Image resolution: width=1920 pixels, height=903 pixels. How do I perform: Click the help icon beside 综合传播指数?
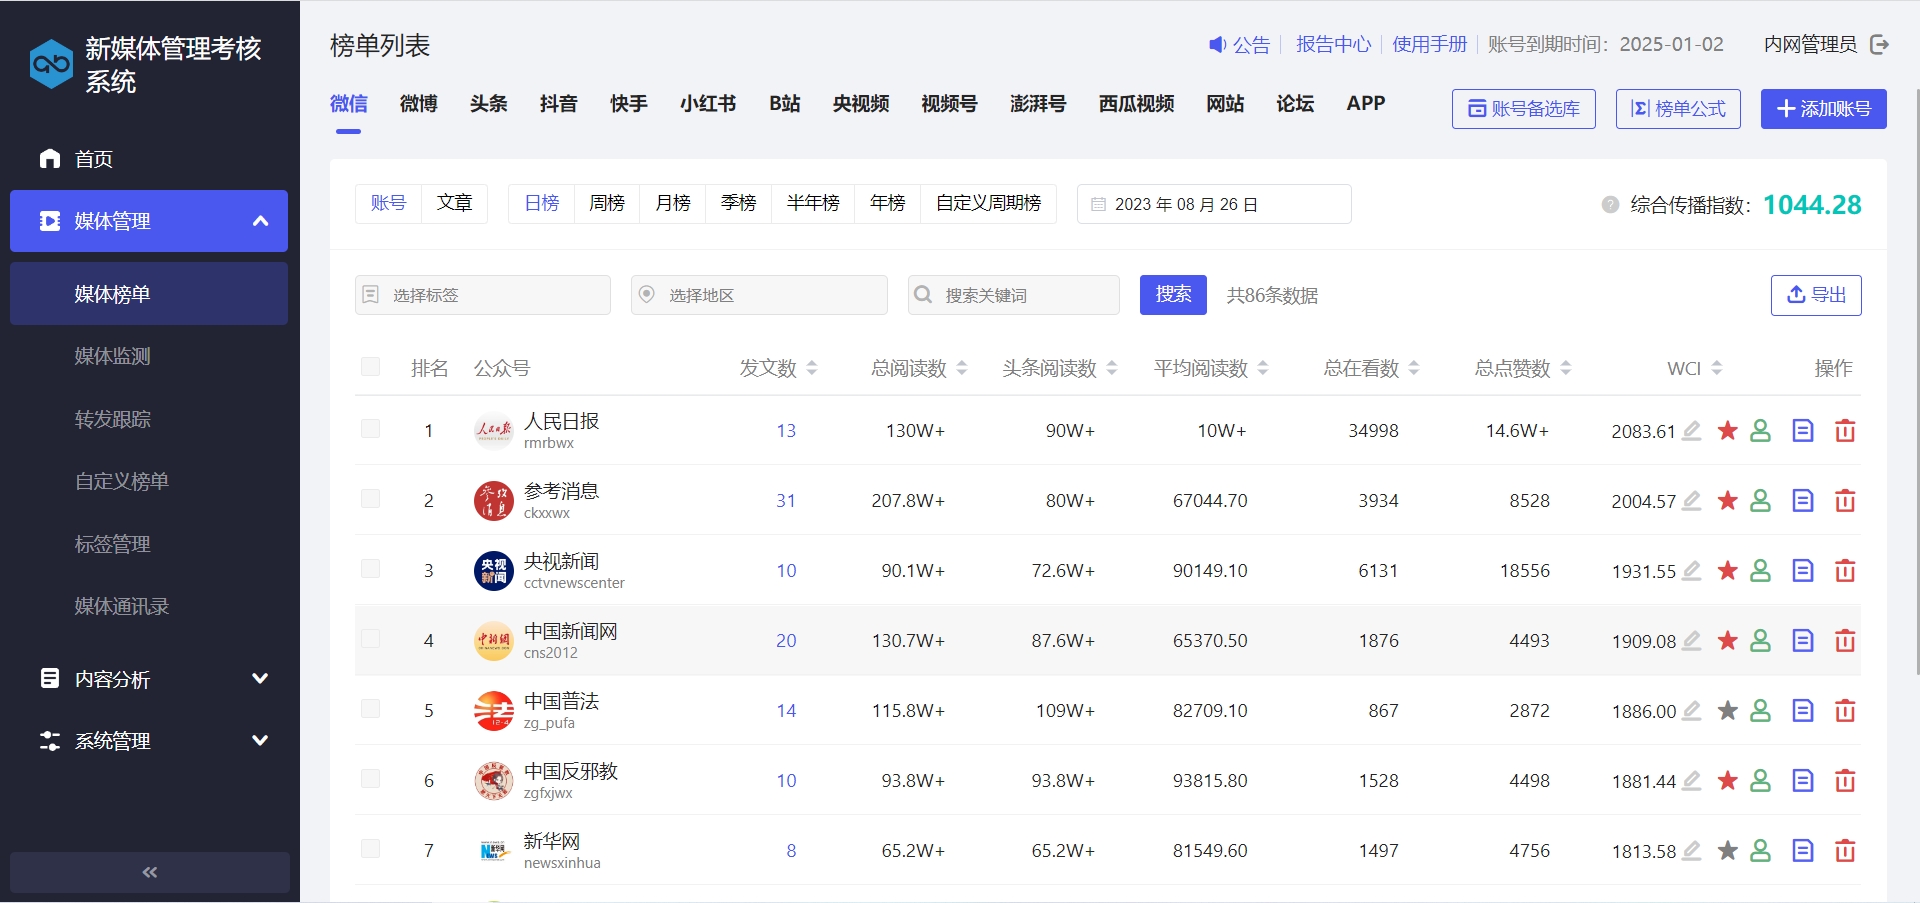pyautogui.click(x=1610, y=205)
